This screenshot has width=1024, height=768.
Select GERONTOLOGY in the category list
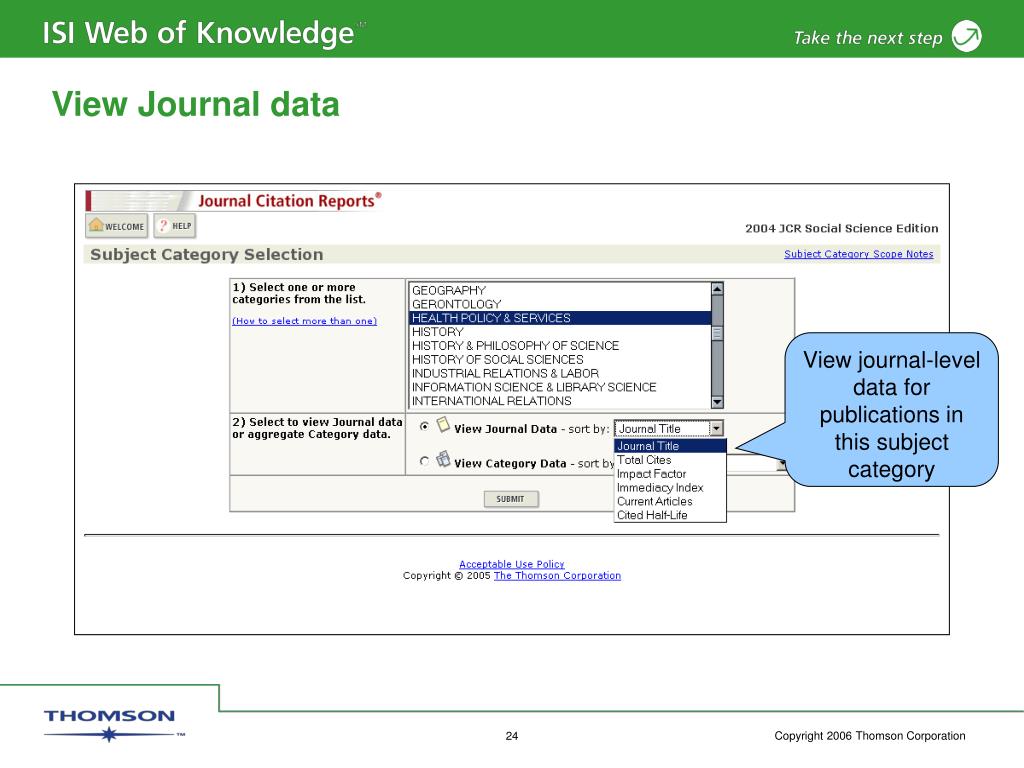560,304
